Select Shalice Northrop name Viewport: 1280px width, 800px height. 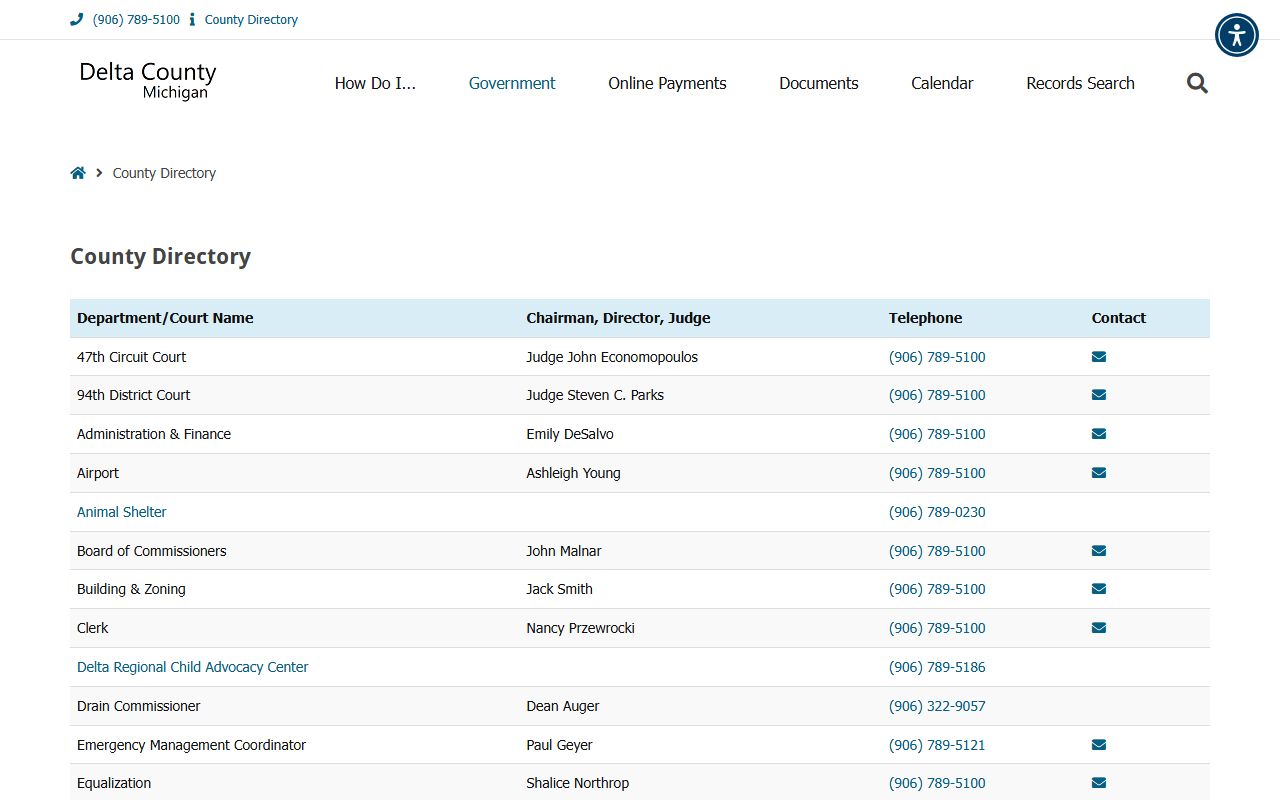578,783
